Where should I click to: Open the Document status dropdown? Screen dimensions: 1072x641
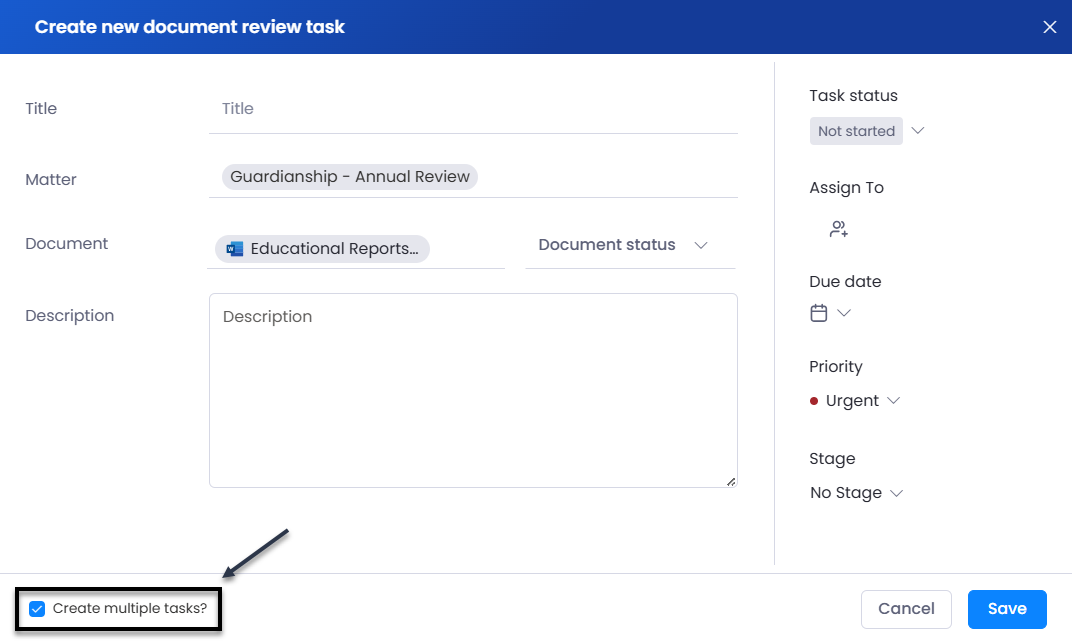pyautogui.click(x=630, y=245)
